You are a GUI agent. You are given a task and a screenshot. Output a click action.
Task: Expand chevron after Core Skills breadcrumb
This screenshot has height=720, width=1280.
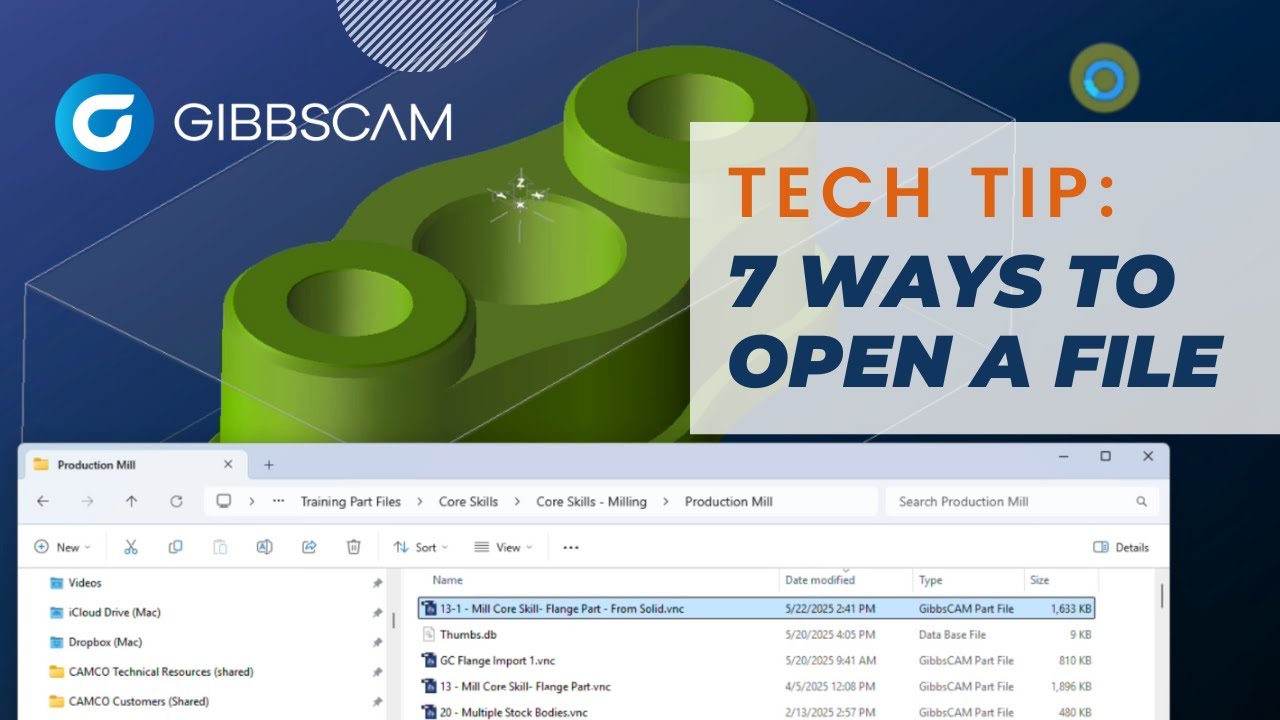tap(517, 501)
